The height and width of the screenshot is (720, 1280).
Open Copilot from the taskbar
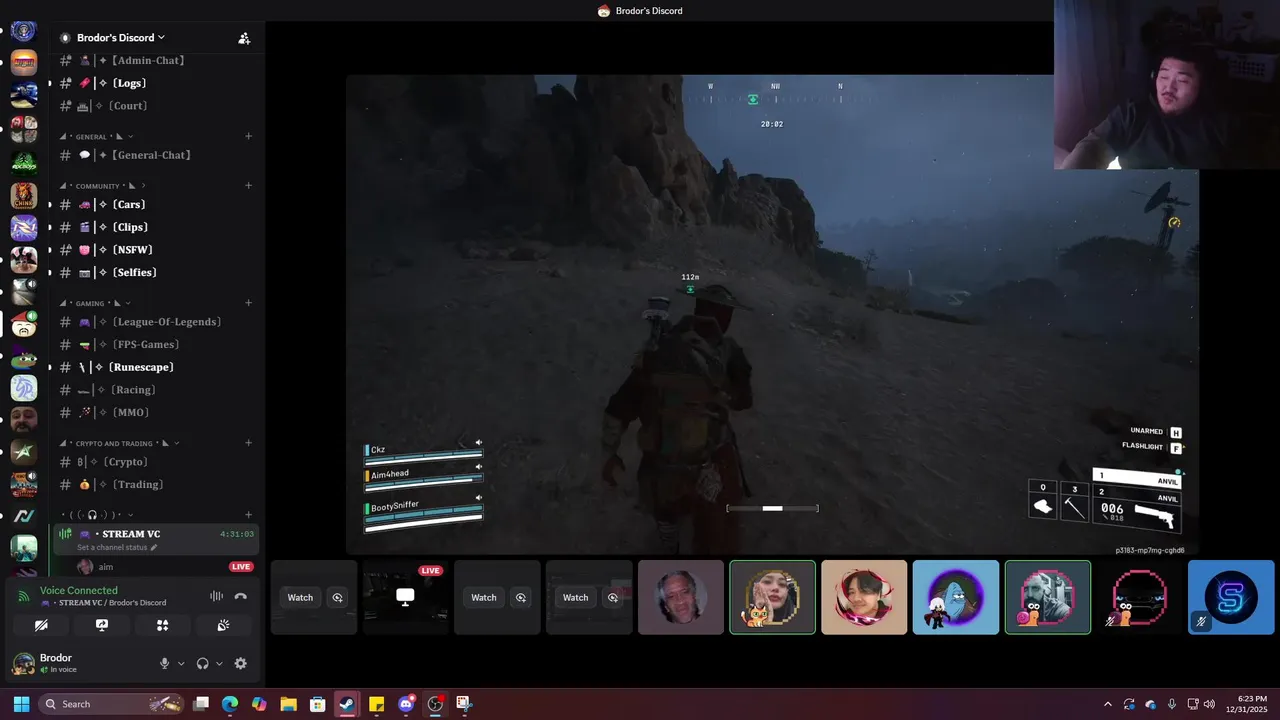tap(259, 704)
